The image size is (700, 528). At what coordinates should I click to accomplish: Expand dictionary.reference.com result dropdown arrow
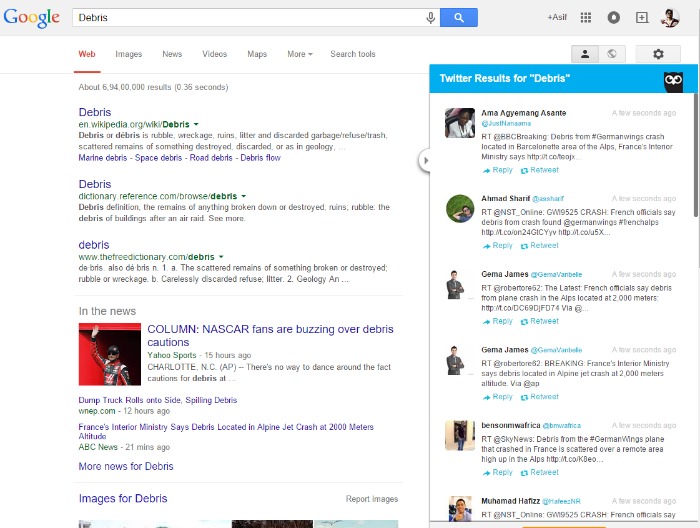click(244, 196)
